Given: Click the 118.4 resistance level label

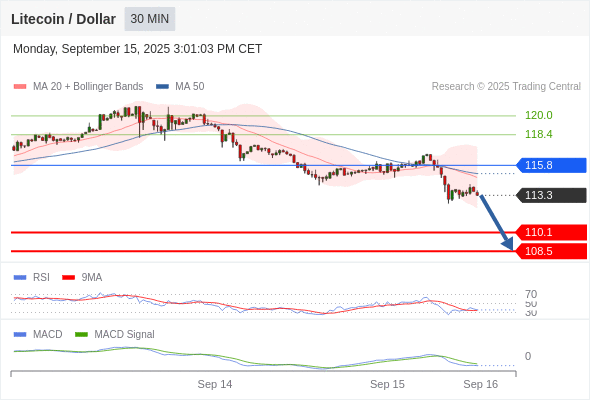Looking at the screenshot, I should [x=539, y=134].
